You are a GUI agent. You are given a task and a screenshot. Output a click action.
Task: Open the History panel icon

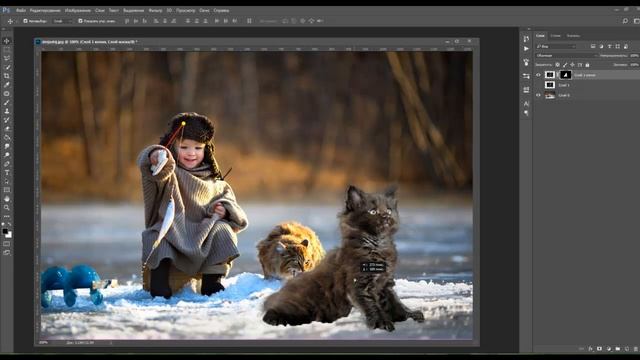coord(526,39)
